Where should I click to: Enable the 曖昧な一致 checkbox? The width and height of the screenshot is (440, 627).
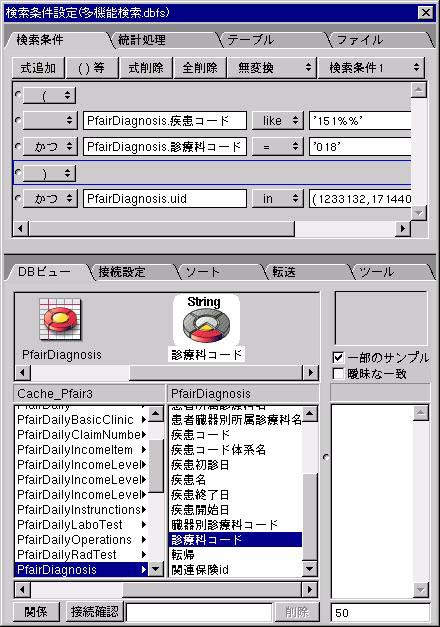[338, 374]
